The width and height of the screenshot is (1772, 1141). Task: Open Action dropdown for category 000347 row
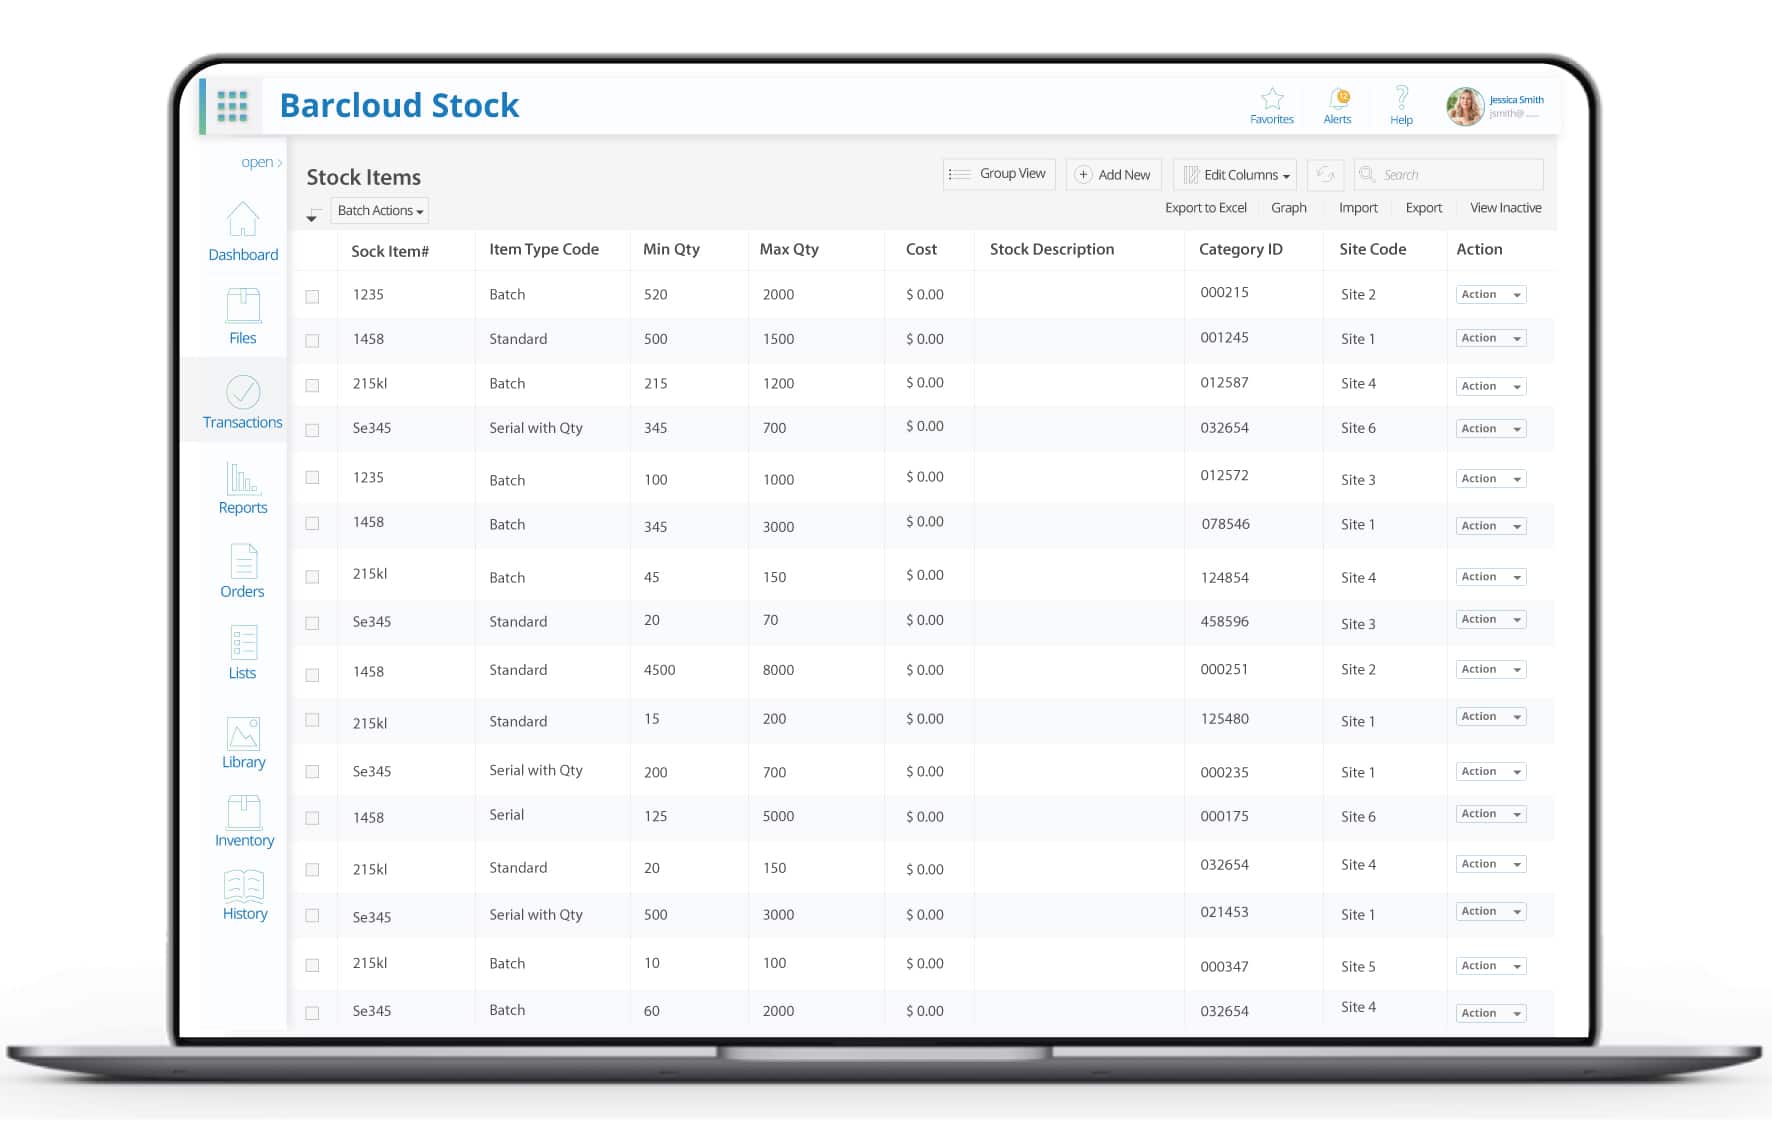[x=1491, y=966]
